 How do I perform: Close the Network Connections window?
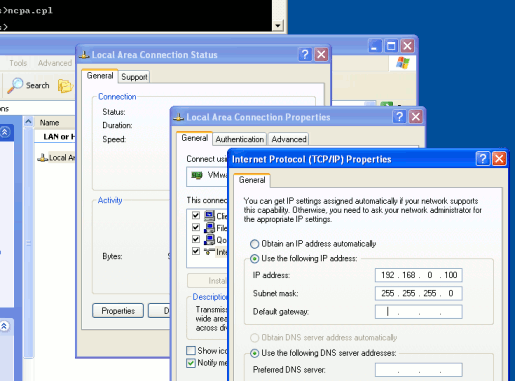[407, 46]
